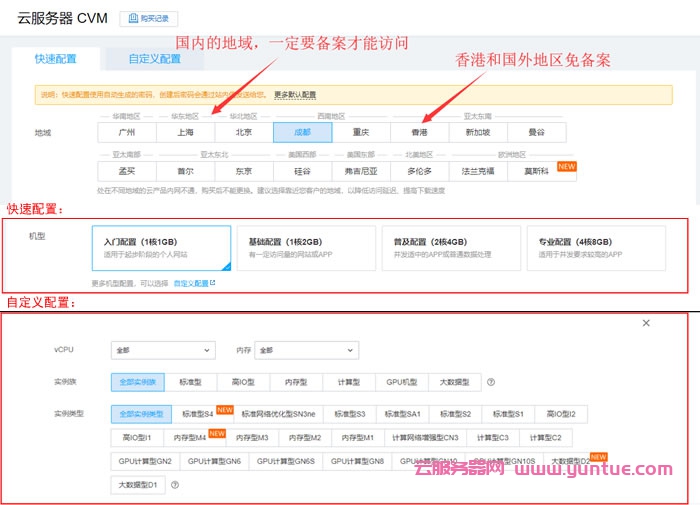Click help icon beside 实例族 options
Screen dimensions: 700x505
click(x=491, y=382)
